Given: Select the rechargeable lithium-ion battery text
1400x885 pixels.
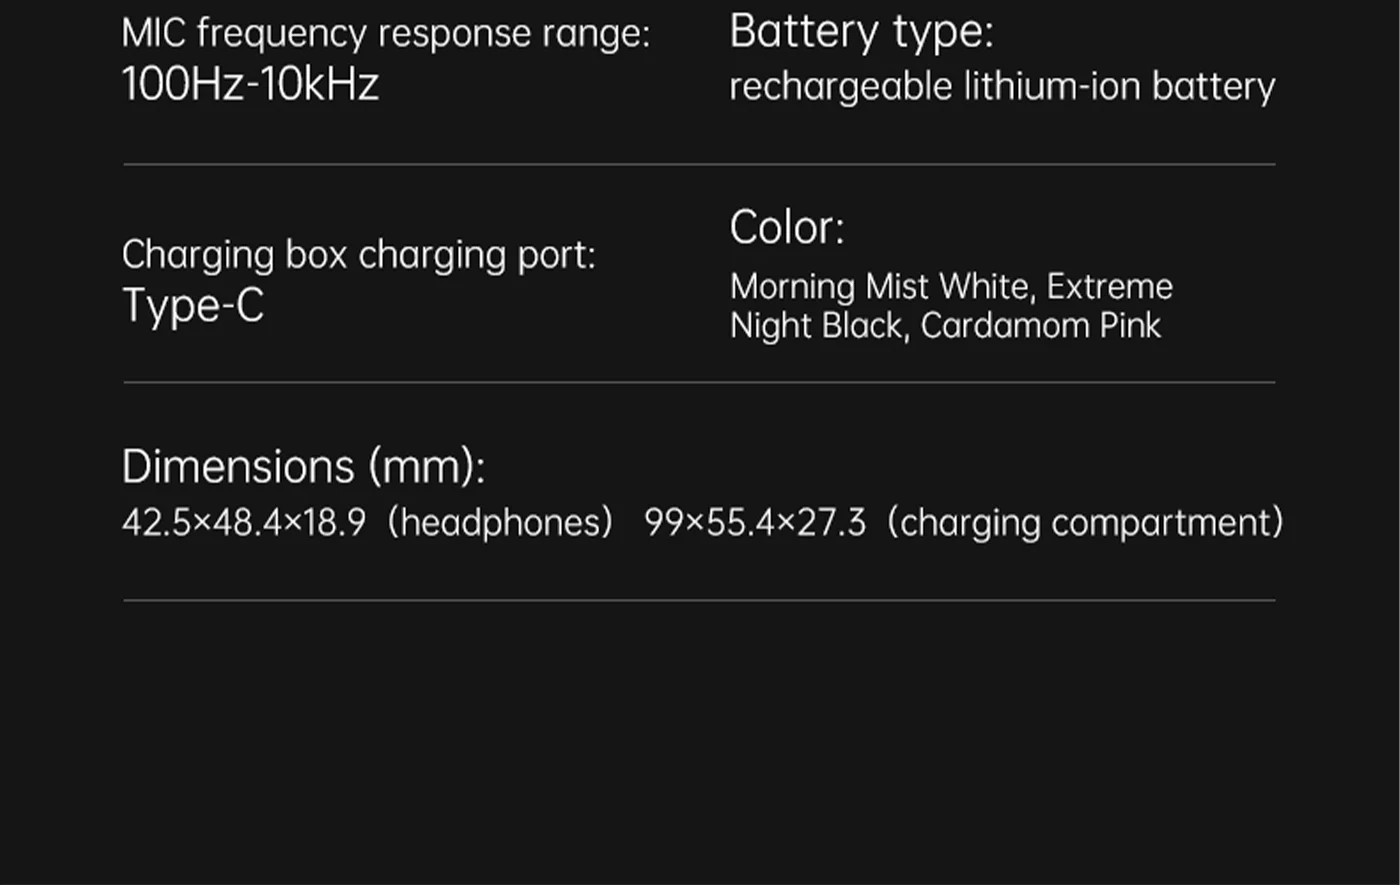Looking at the screenshot, I should click(1002, 87).
